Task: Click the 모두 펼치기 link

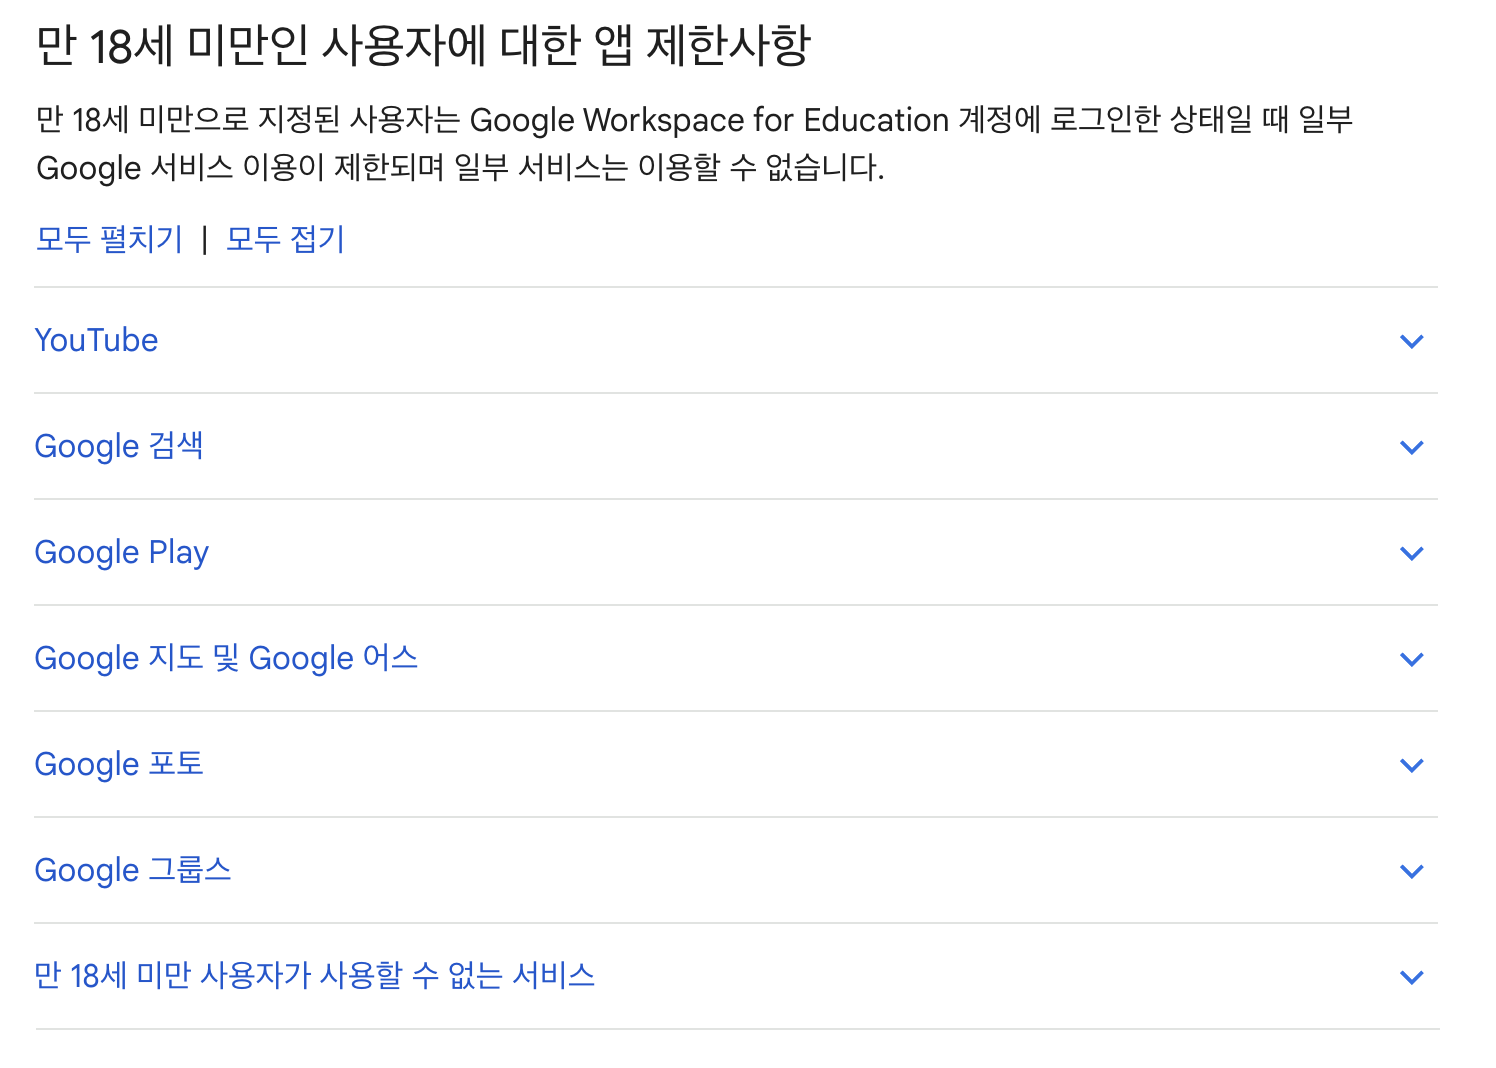Action: (x=110, y=239)
